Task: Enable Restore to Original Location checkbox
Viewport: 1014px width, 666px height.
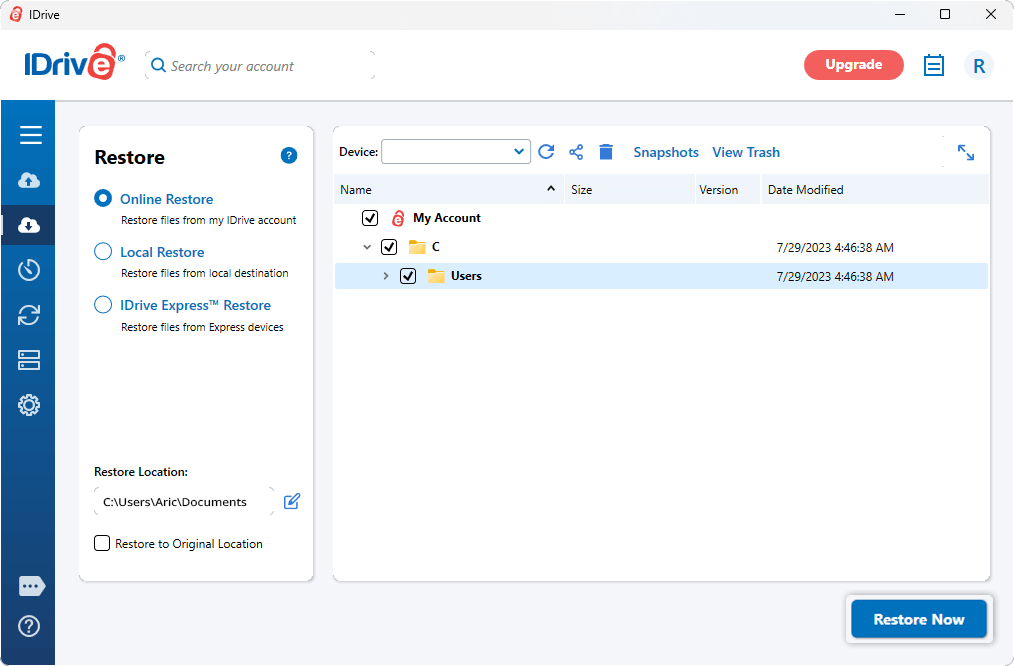Action: point(102,544)
